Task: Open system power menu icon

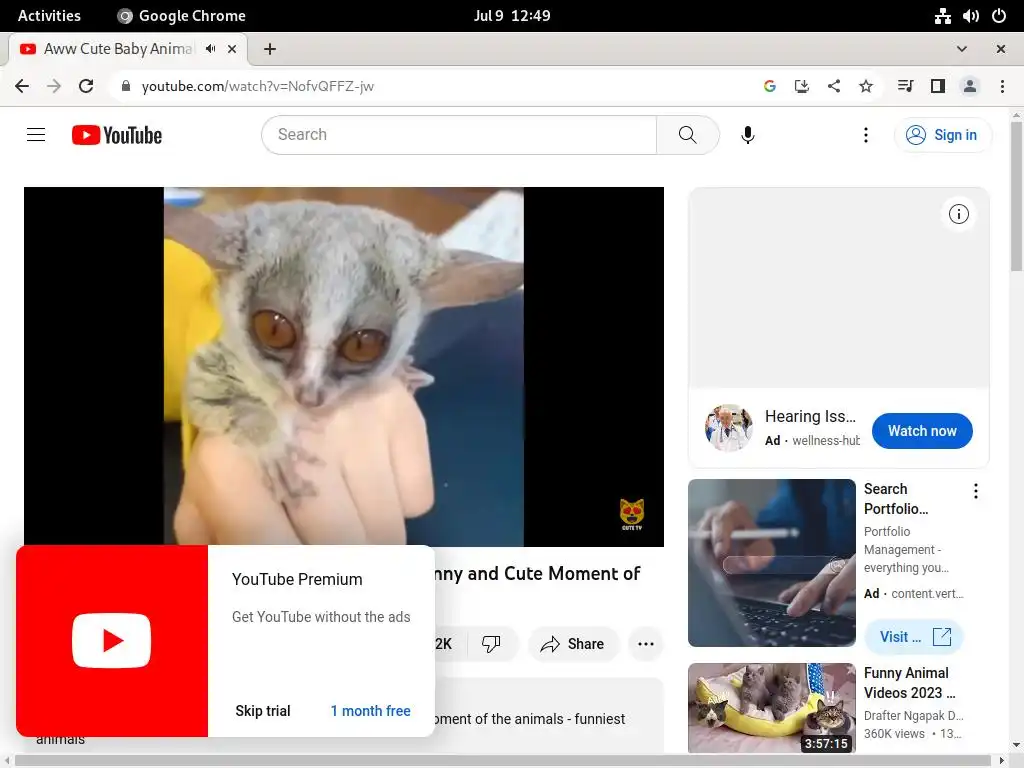Action: point(999,16)
